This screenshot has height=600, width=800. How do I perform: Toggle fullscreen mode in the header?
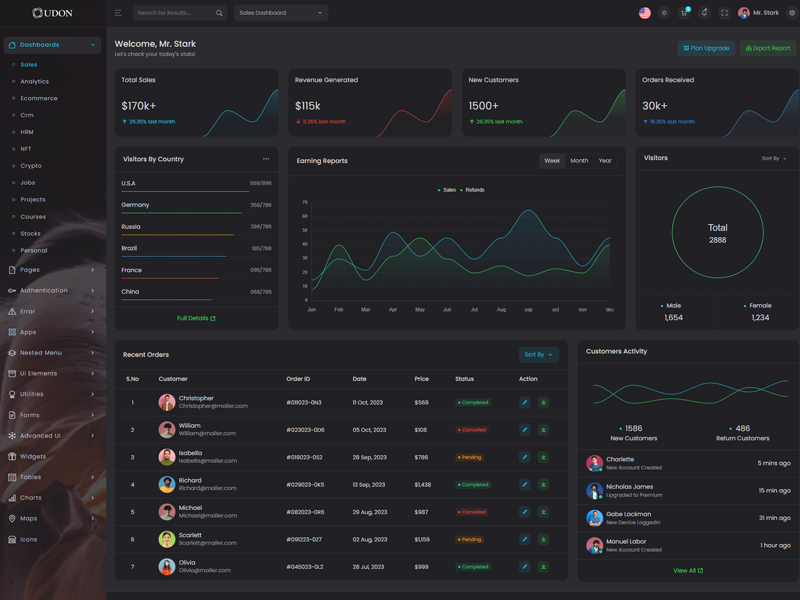(724, 13)
